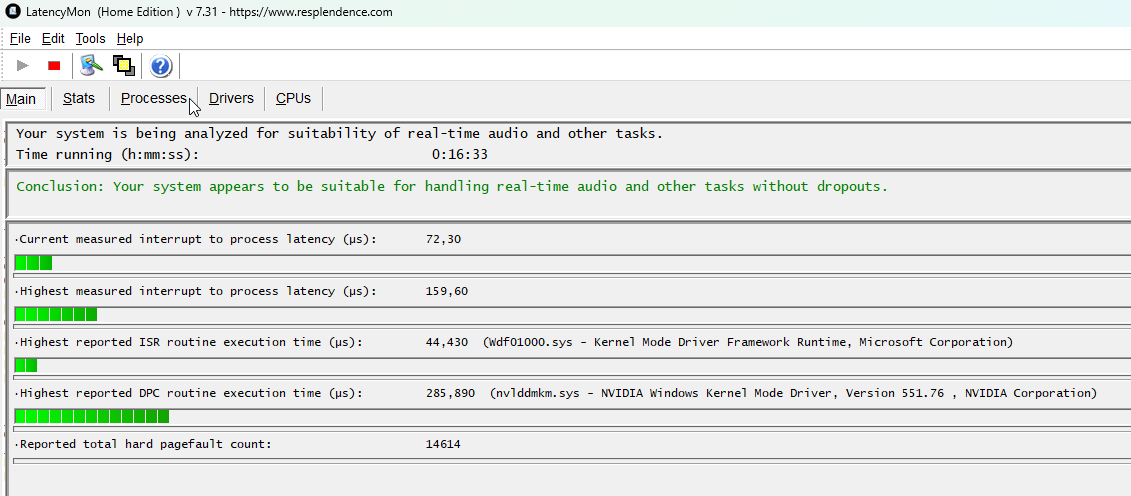
Task: View the CPUs tab
Action: pos(294,99)
